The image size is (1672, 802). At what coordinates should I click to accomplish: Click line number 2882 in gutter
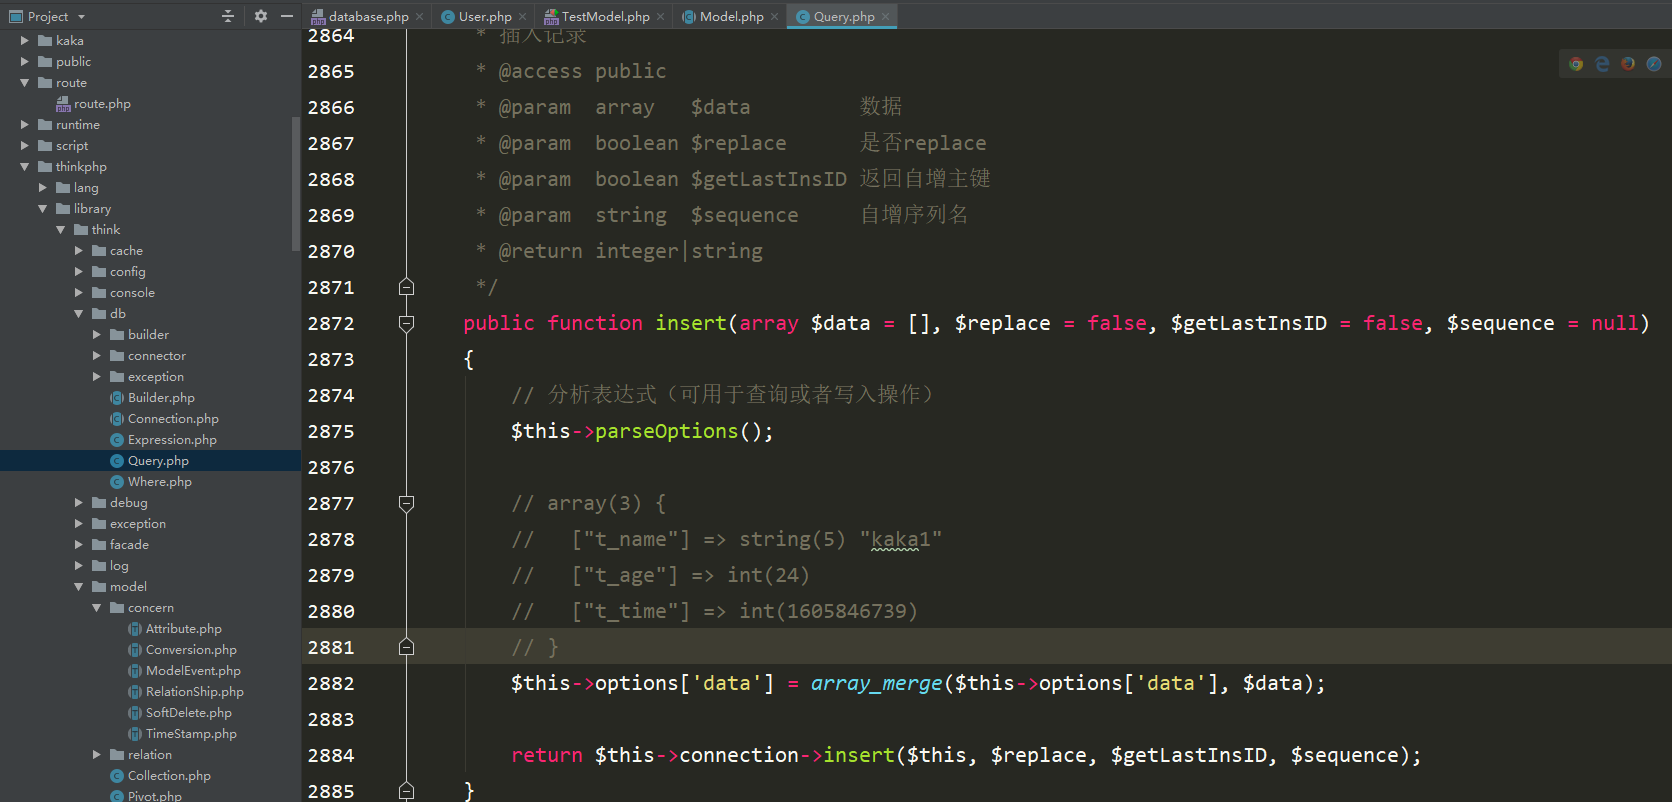point(331,683)
